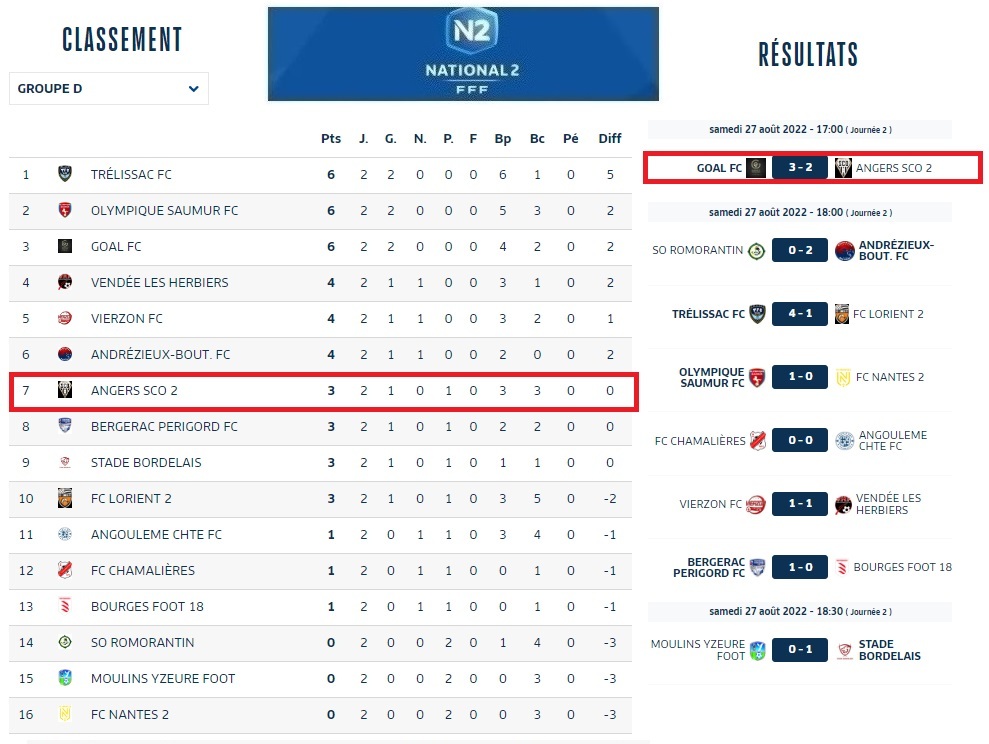Screen dimensions: 989x744
Task: Click SO Romorantin logo in the ranking table
Action: 65,642
